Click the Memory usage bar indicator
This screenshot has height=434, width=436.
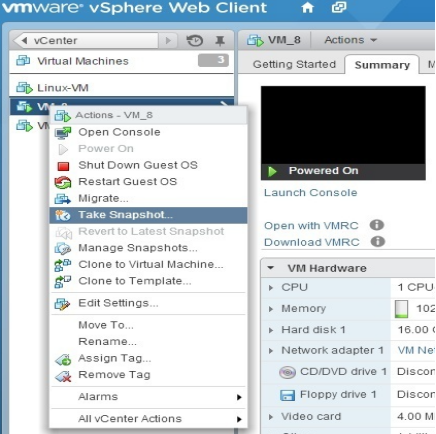coord(401,309)
